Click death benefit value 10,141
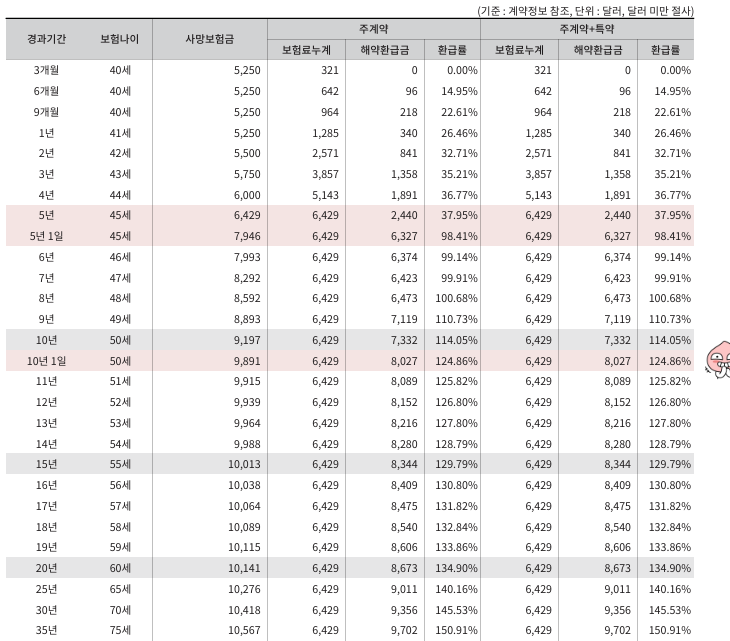Screen dimensions: 730x641 244,568
